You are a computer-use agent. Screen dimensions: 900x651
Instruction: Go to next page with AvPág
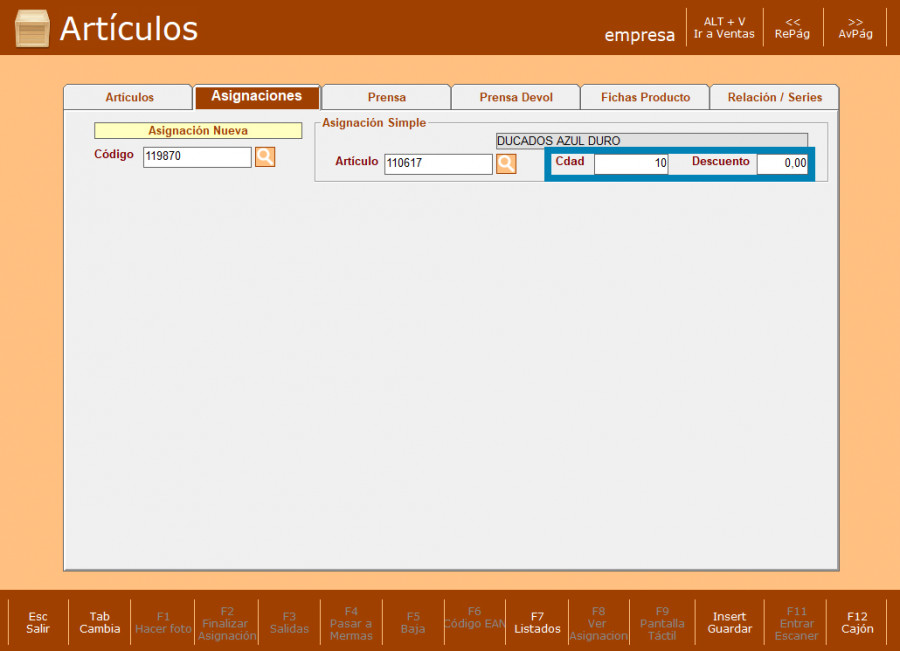(x=855, y=28)
